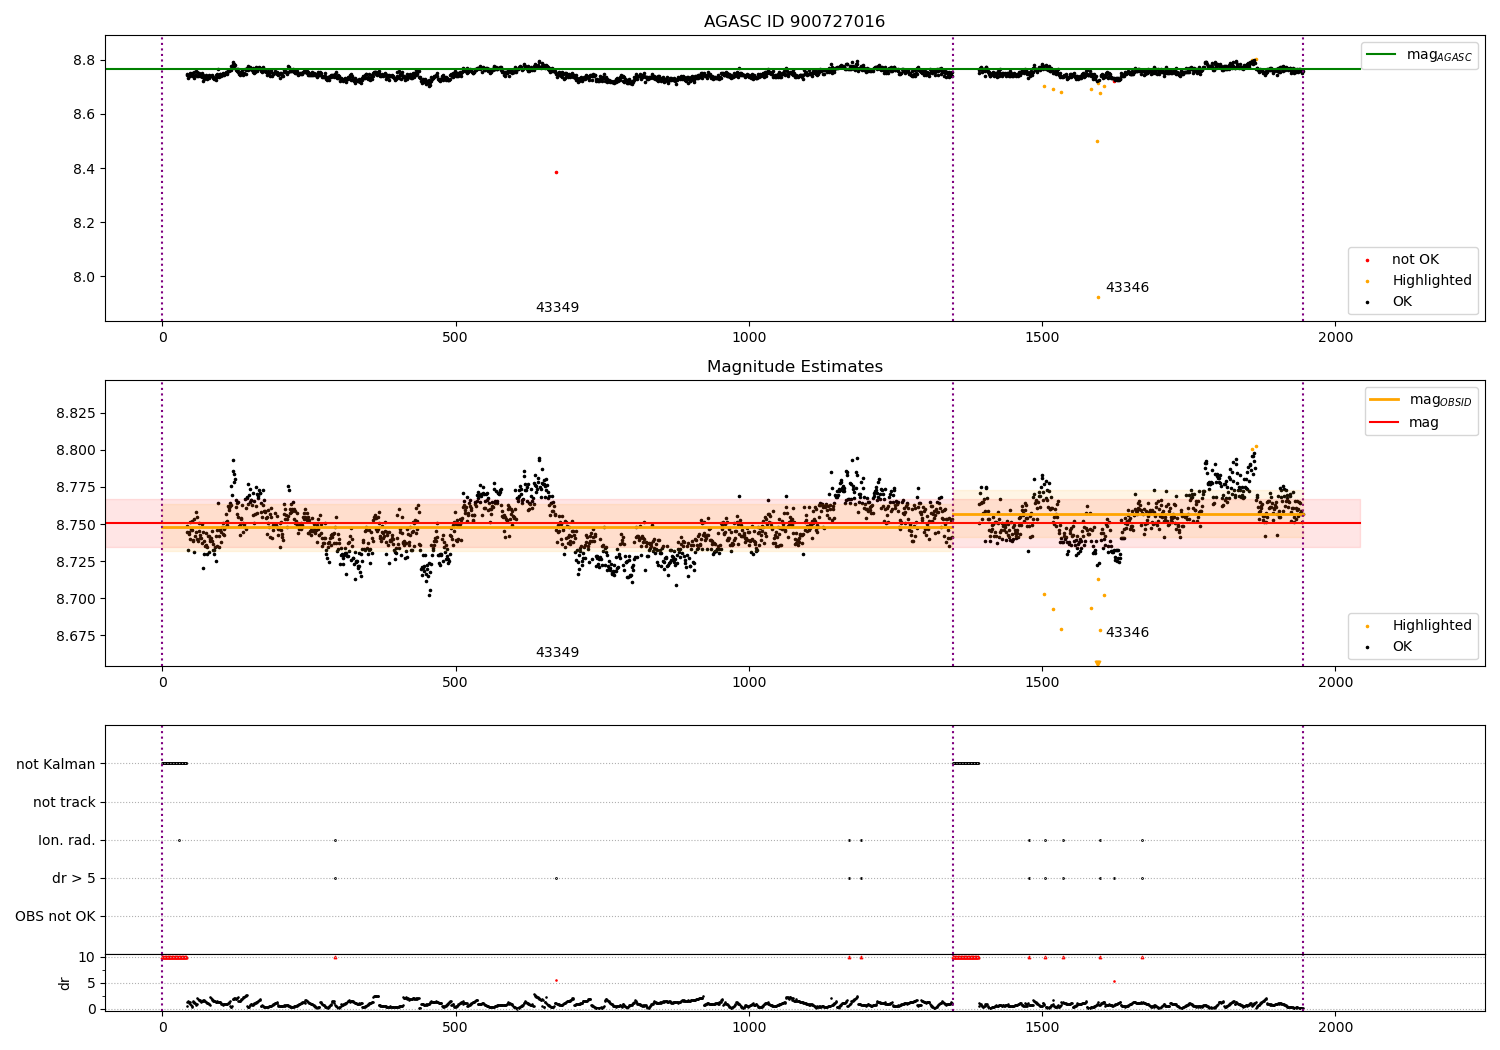Click the 2000 x-axis tick in bottom plot

coord(1335,1028)
